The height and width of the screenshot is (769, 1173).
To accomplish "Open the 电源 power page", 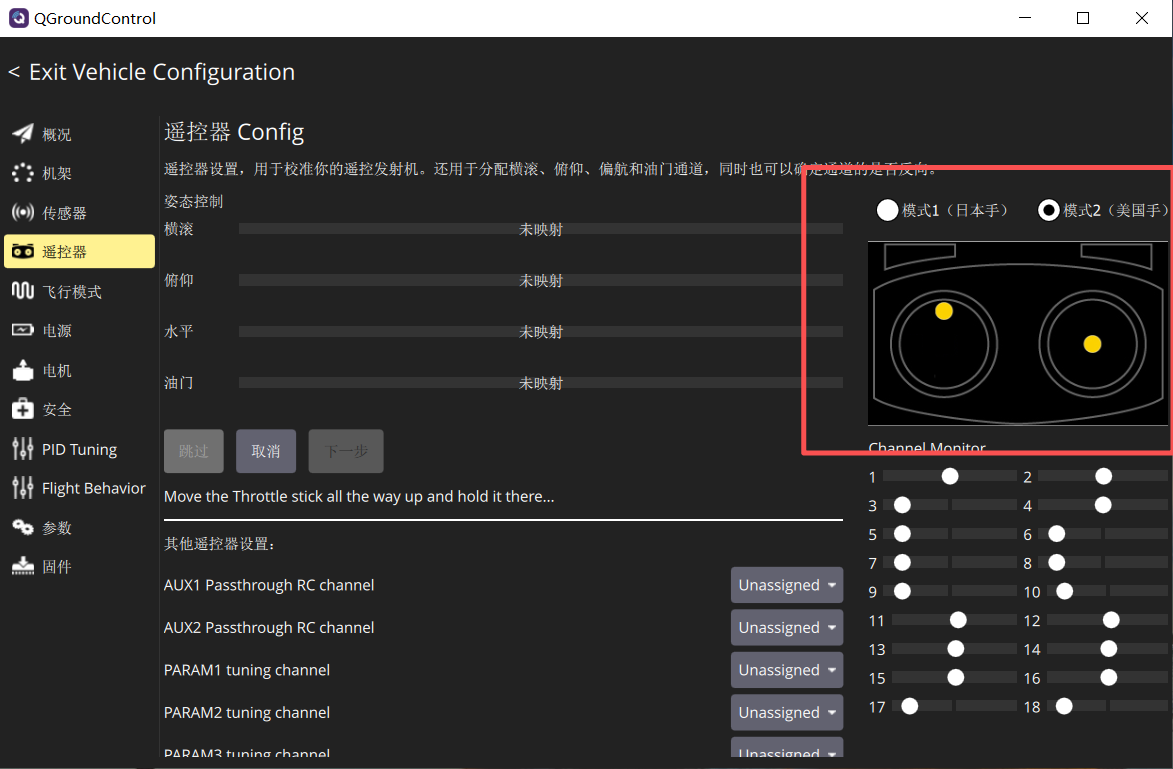I will click(x=79, y=330).
